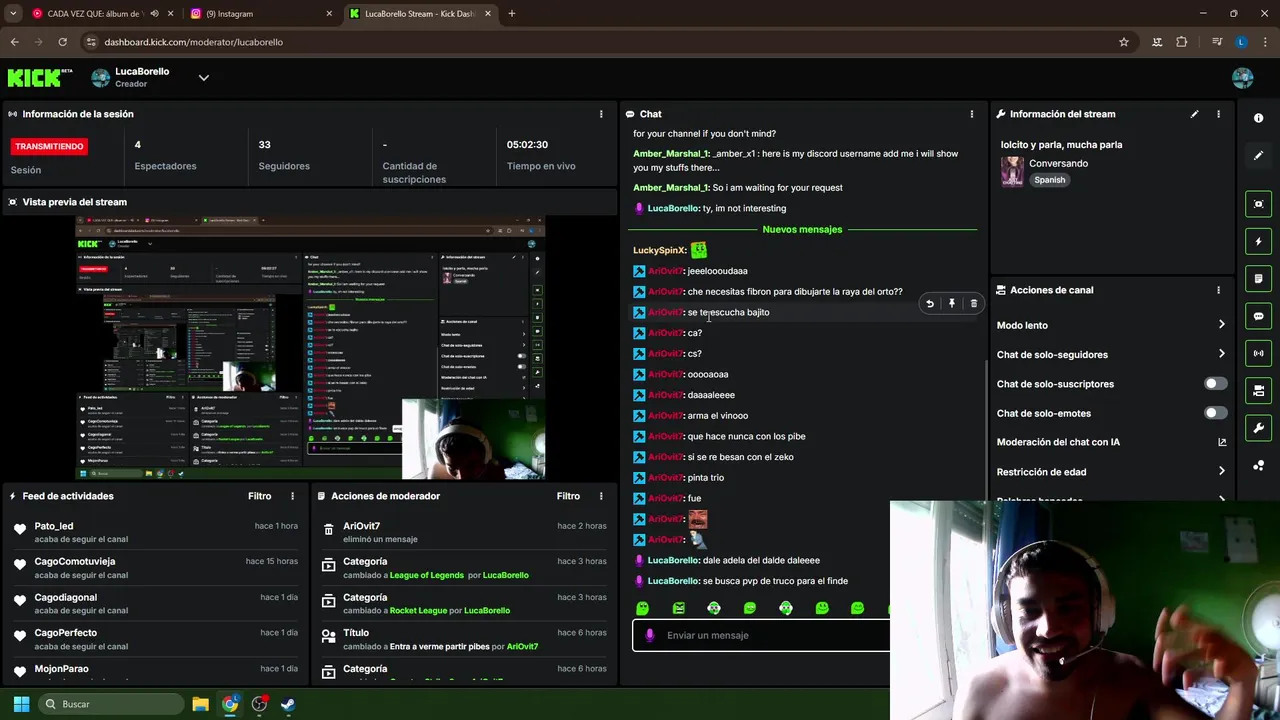Open three-dot menu of Información del stream
The image size is (1280, 720).
1218,114
